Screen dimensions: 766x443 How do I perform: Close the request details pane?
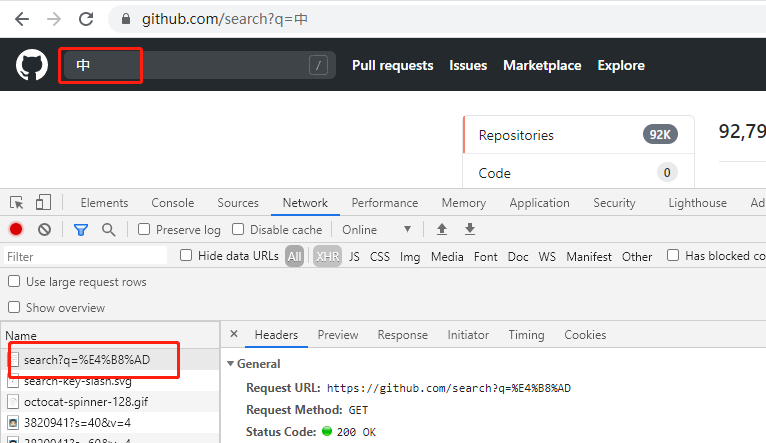[234, 334]
